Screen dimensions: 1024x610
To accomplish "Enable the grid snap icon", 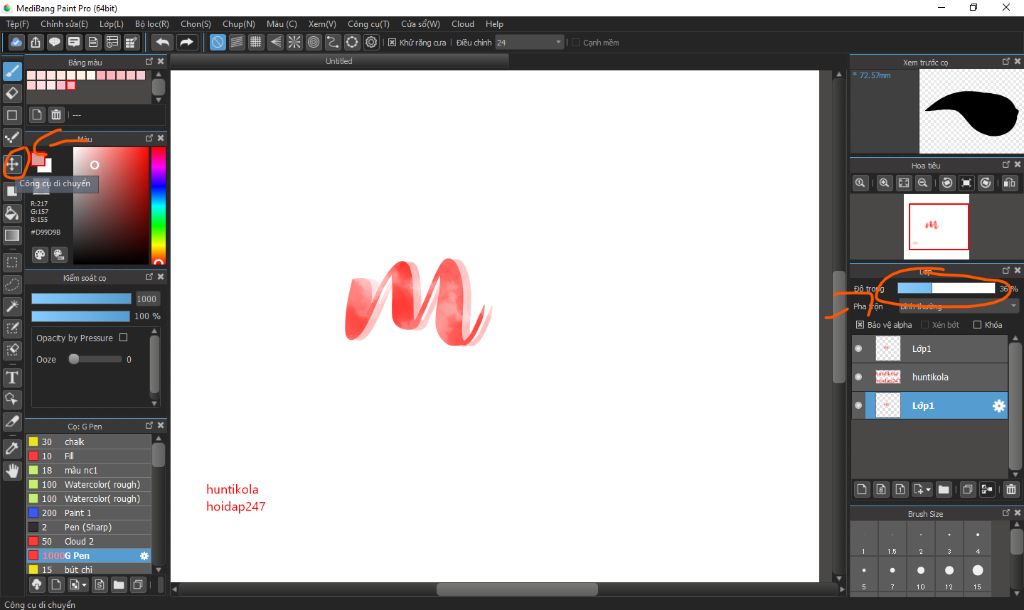I will [x=256, y=42].
